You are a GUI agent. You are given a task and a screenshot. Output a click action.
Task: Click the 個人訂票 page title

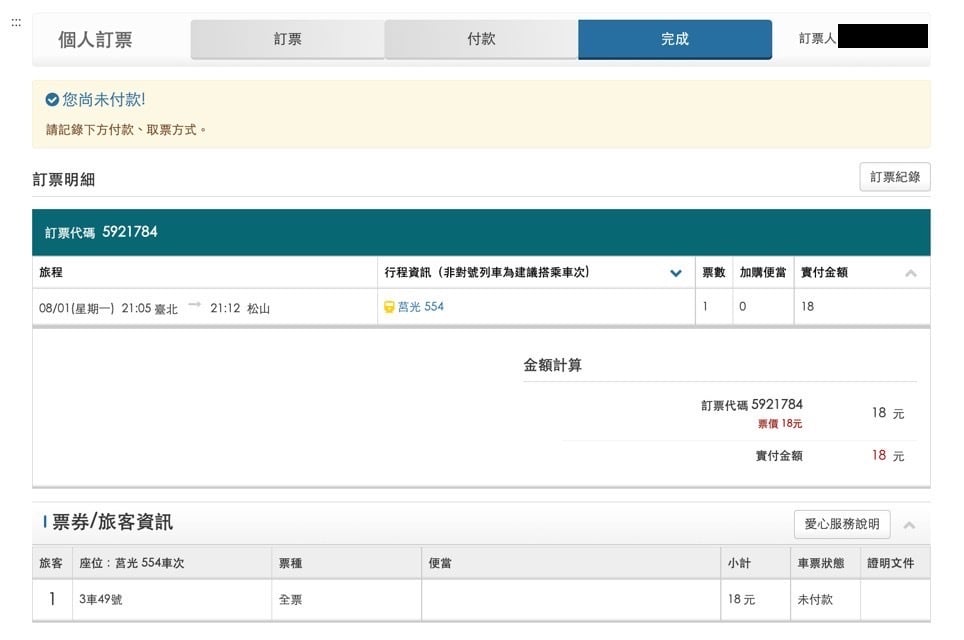click(x=95, y=40)
